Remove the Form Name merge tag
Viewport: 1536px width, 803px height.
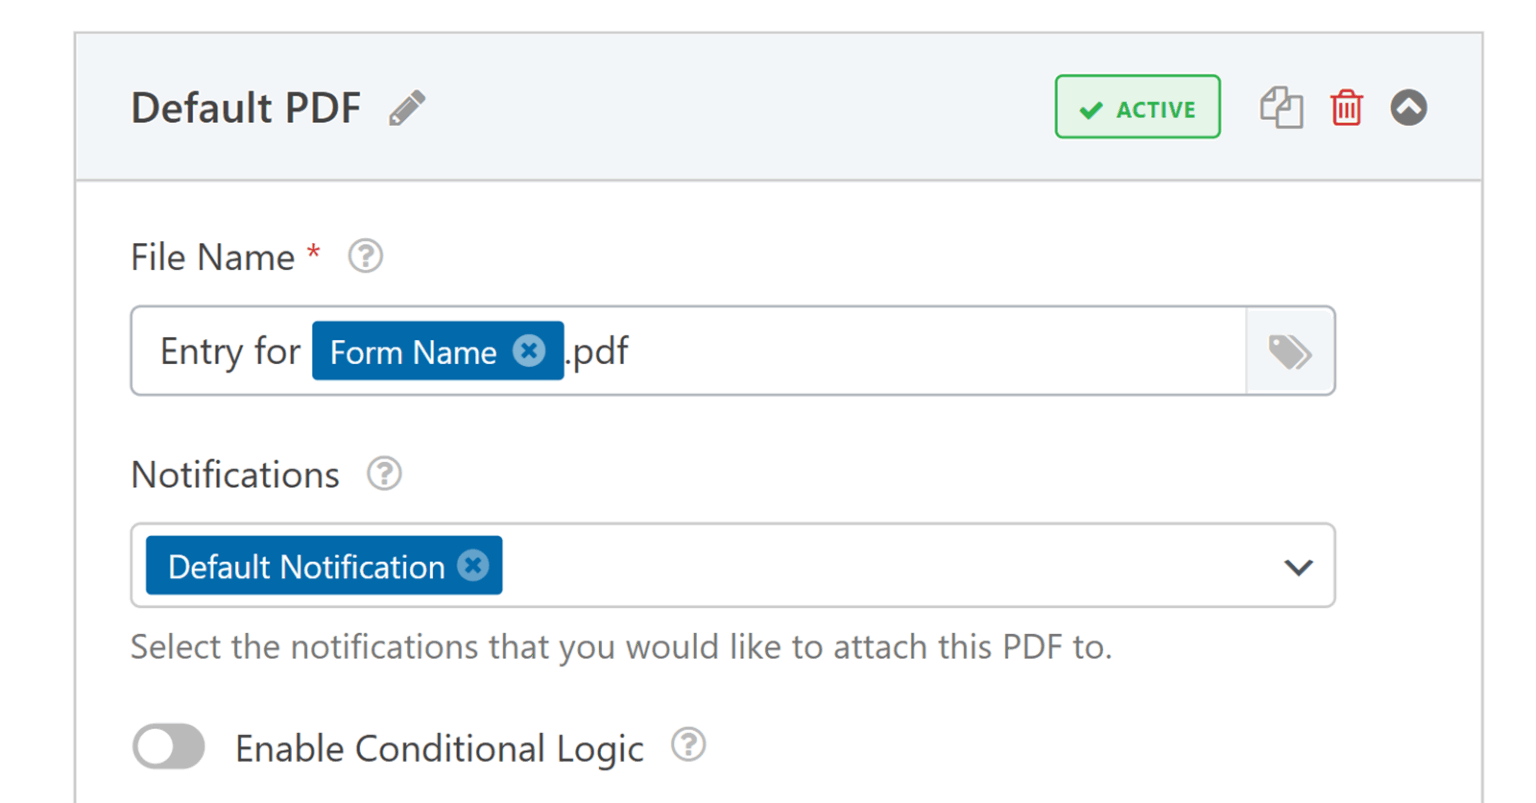point(528,351)
